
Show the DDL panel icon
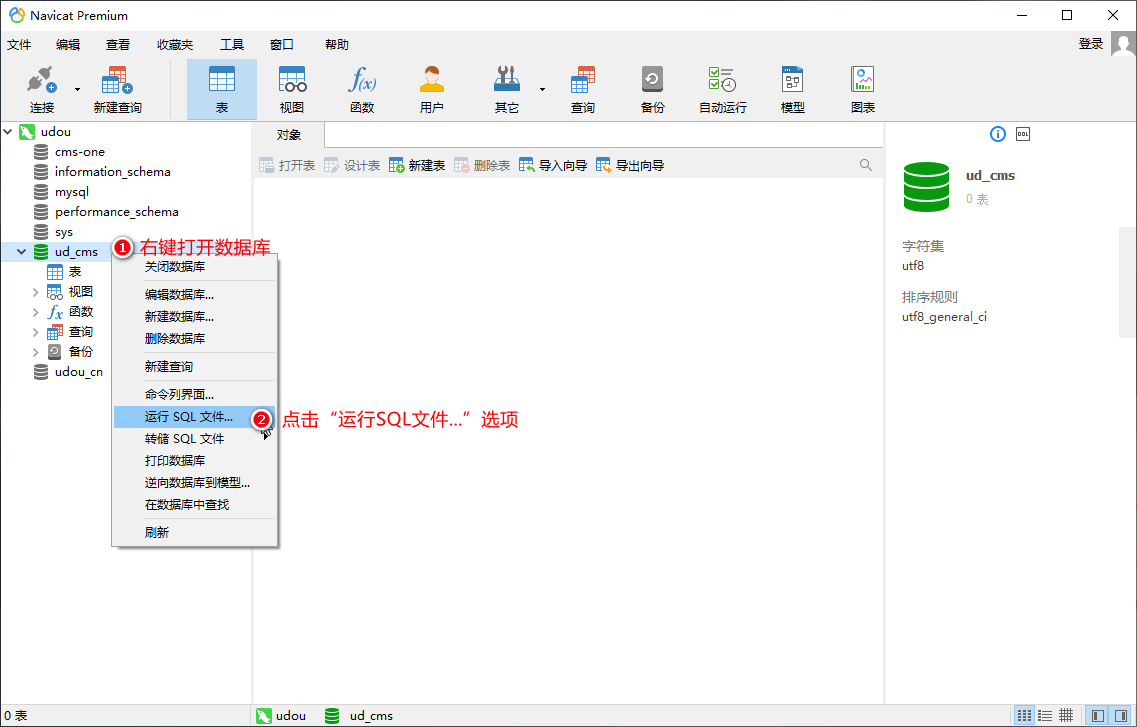(x=1023, y=134)
